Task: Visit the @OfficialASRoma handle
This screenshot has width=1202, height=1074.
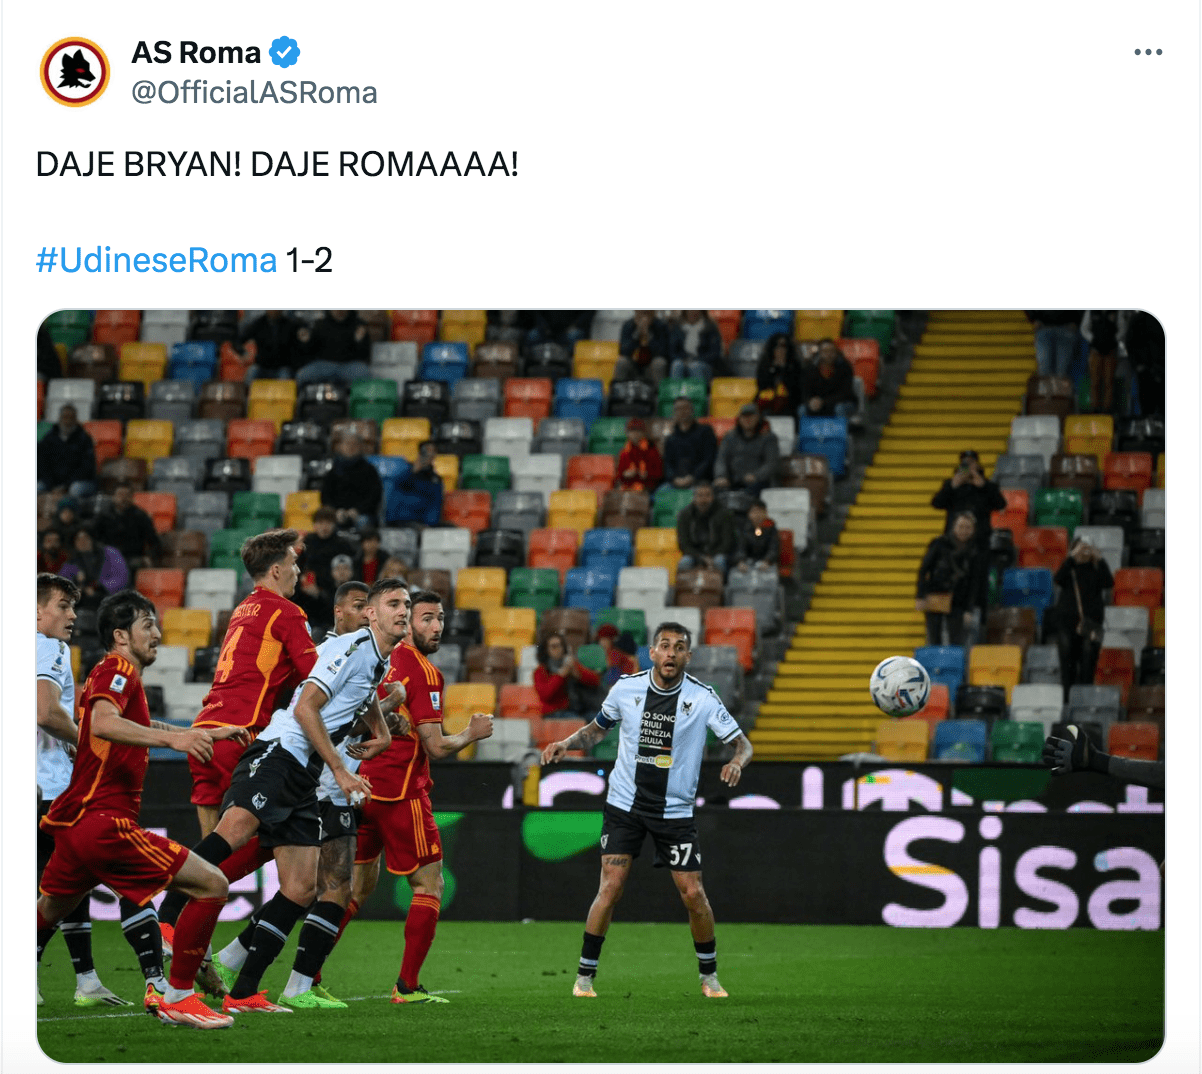Action: point(254,93)
